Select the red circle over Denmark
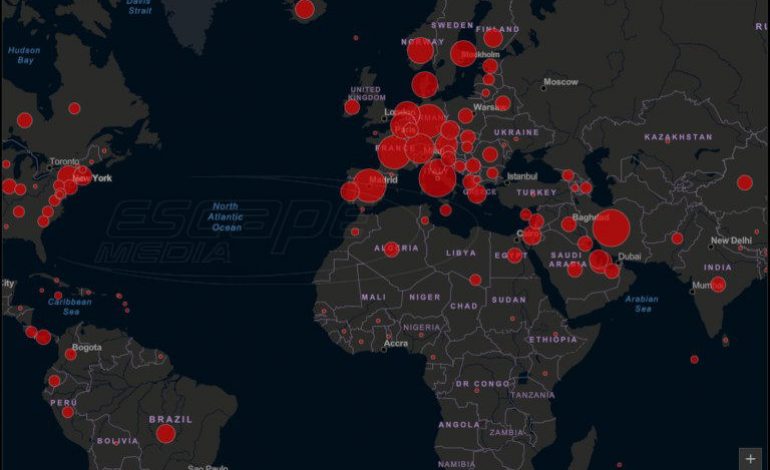The width and height of the screenshot is (770, 470). (425, 84)
